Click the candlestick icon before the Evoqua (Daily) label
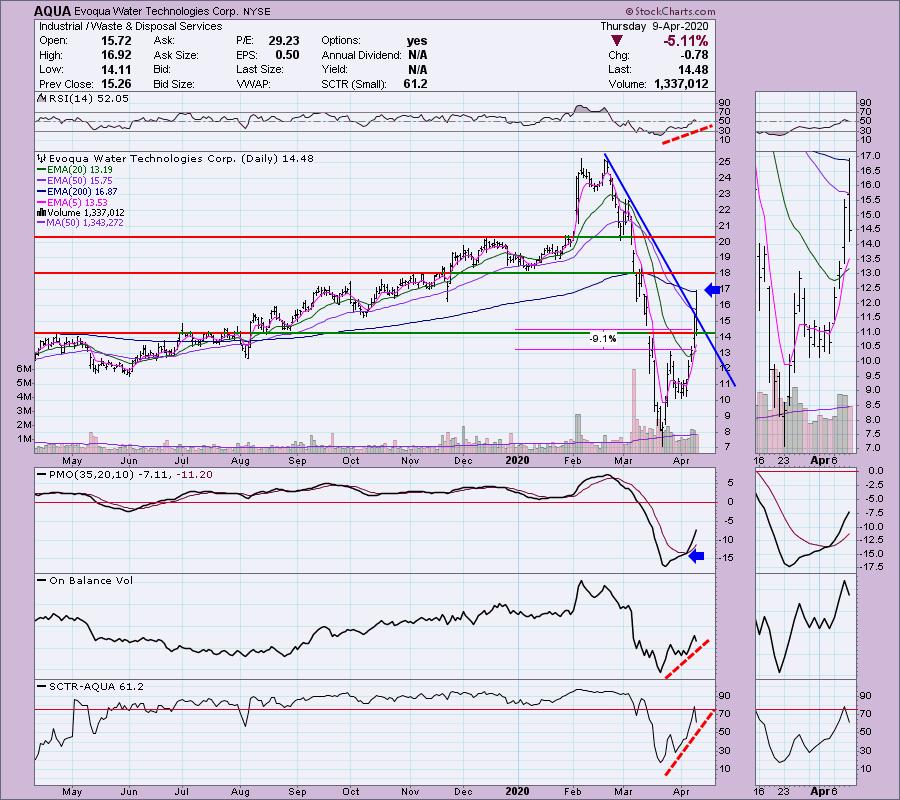Screen dimensions: 900x800 [x=42, y=158]
